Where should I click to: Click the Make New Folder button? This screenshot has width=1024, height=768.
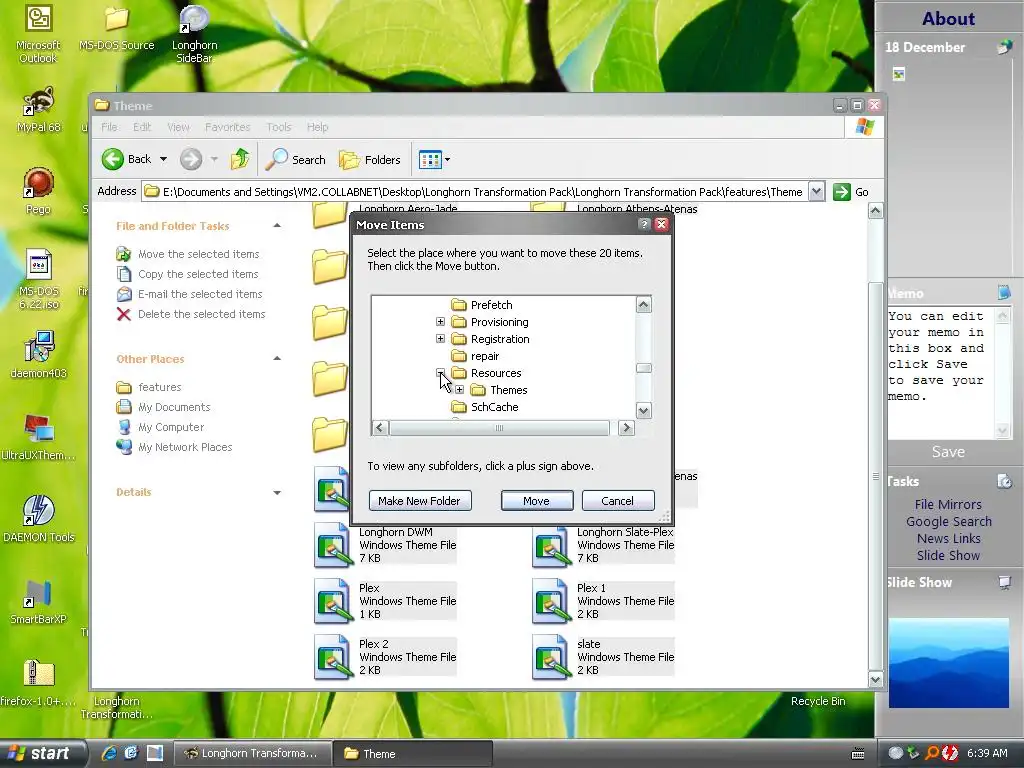[x=420, y=501]
